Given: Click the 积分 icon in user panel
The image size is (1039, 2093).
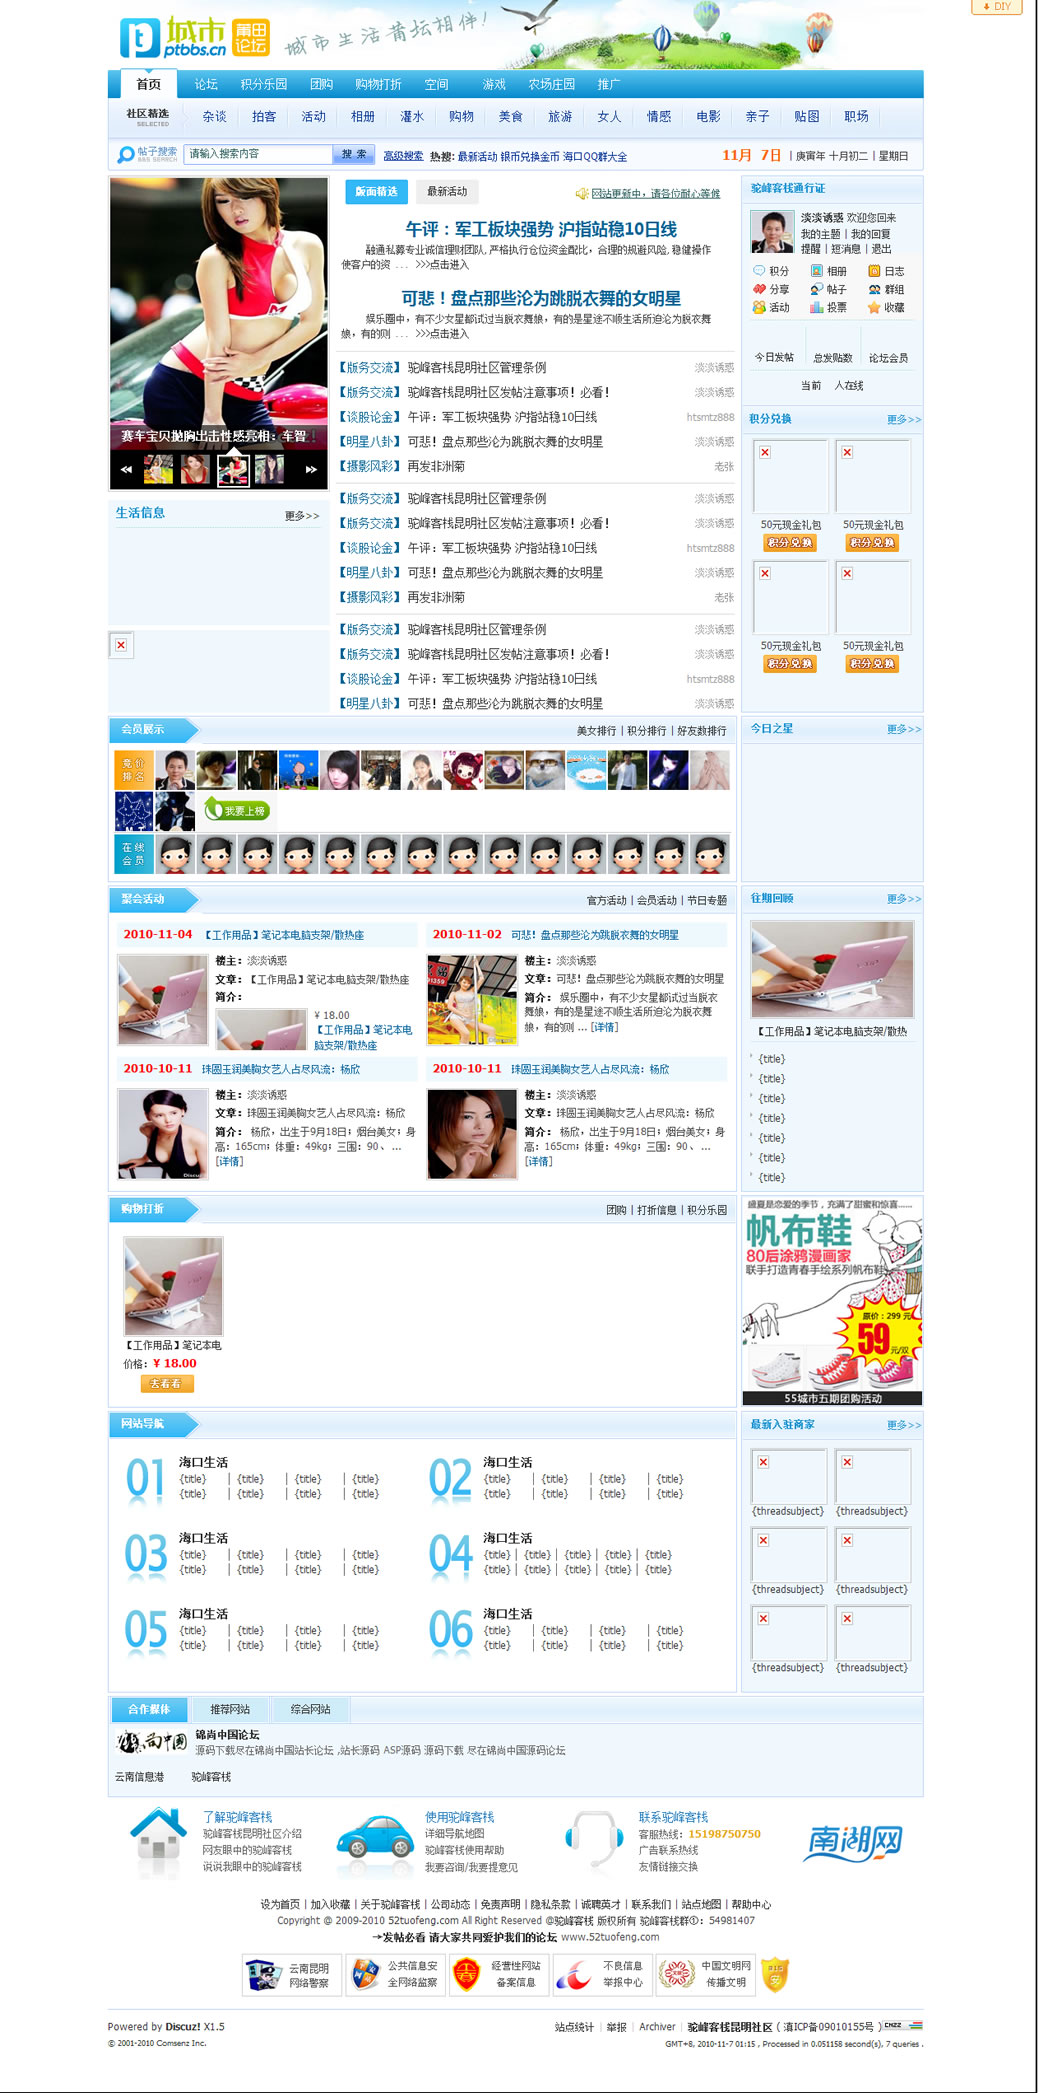Looking at the screenshot, I should [759, 271].
